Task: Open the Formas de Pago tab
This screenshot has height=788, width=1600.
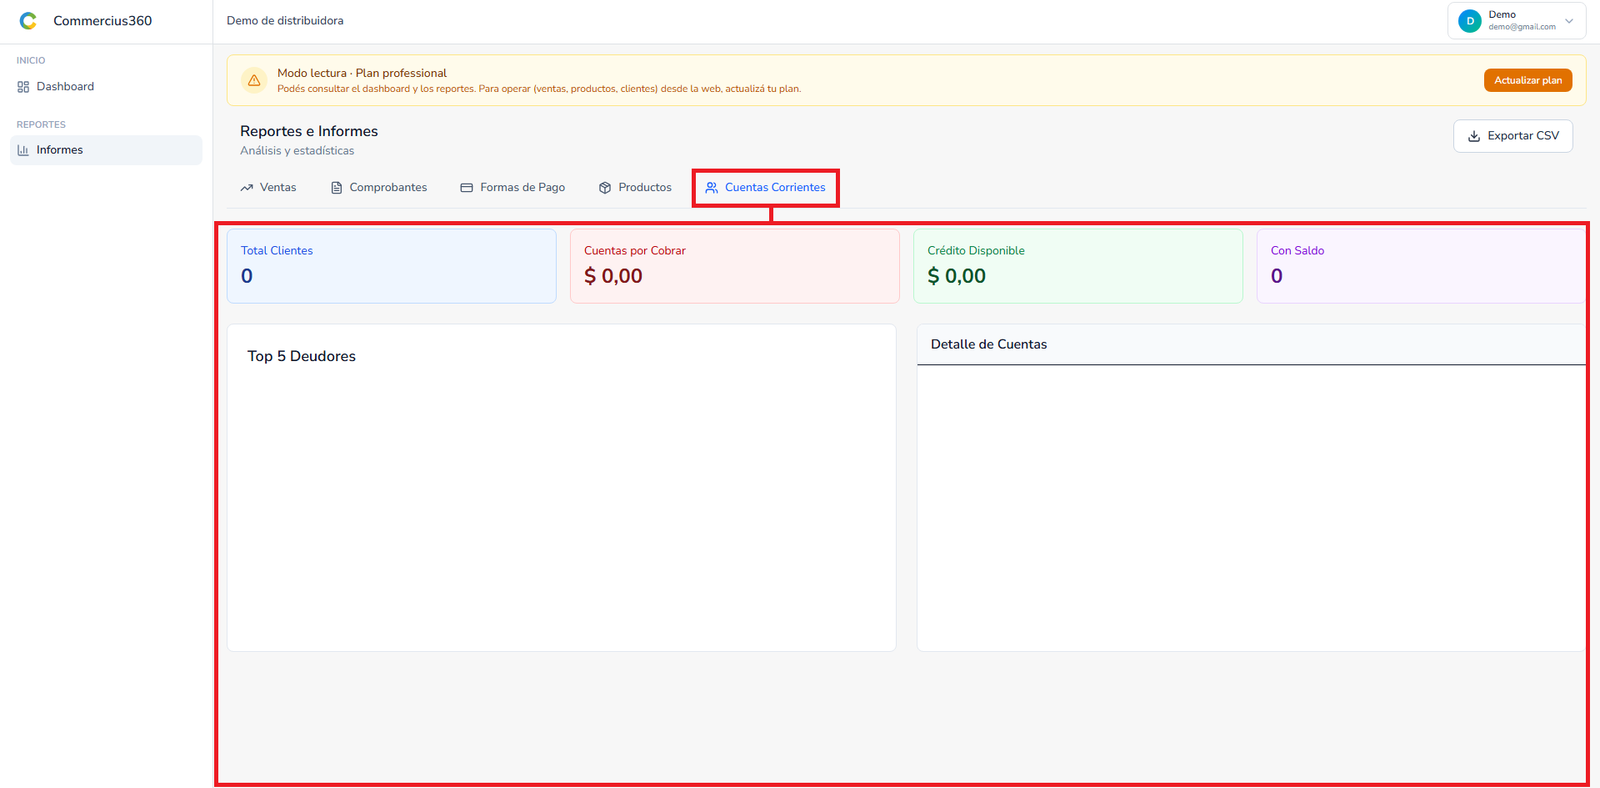Action: [513, 188]
